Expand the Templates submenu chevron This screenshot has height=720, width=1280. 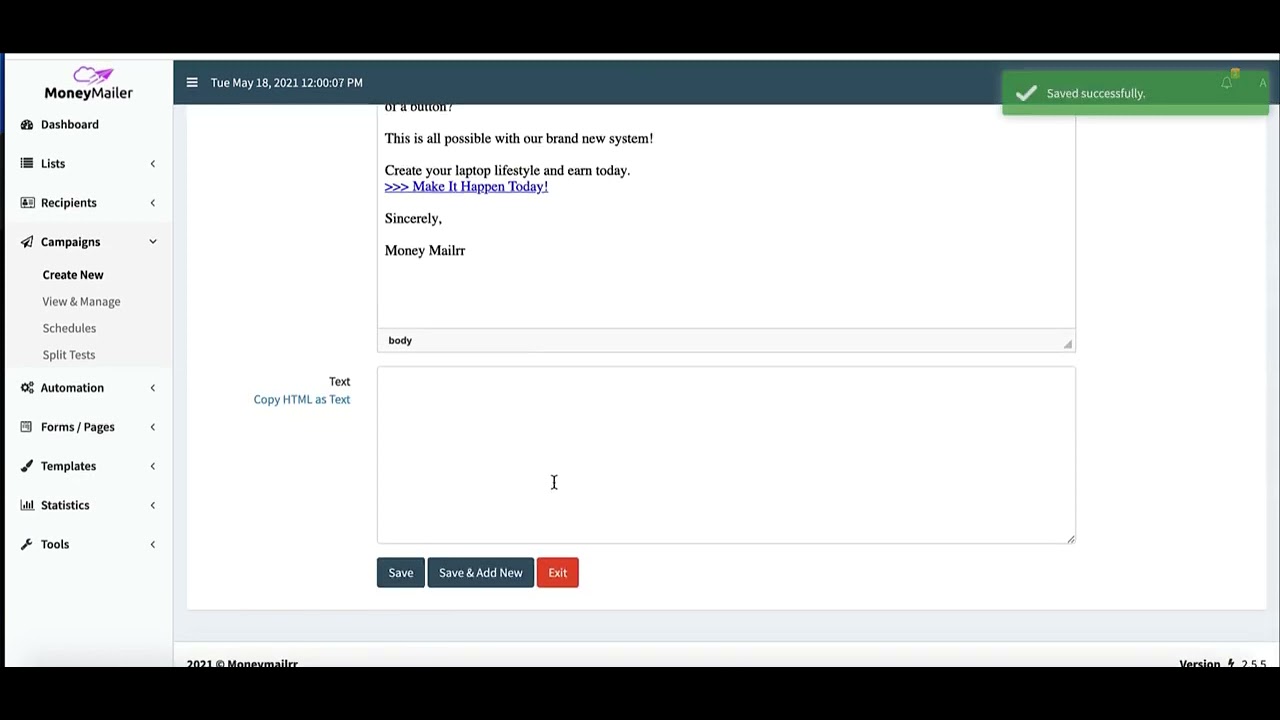click(153, 466)
